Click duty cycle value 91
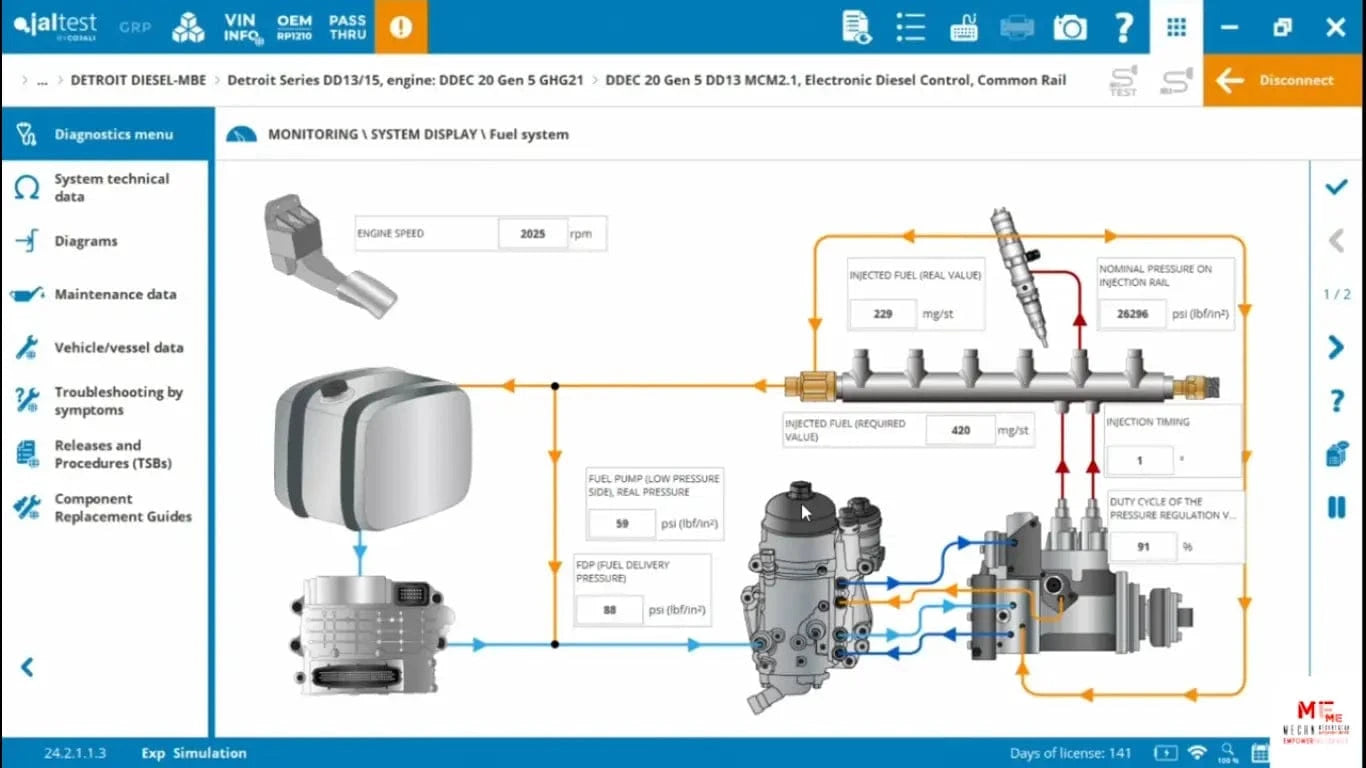The width and height of the screenshot is (1366, 768). point(1143,547)
